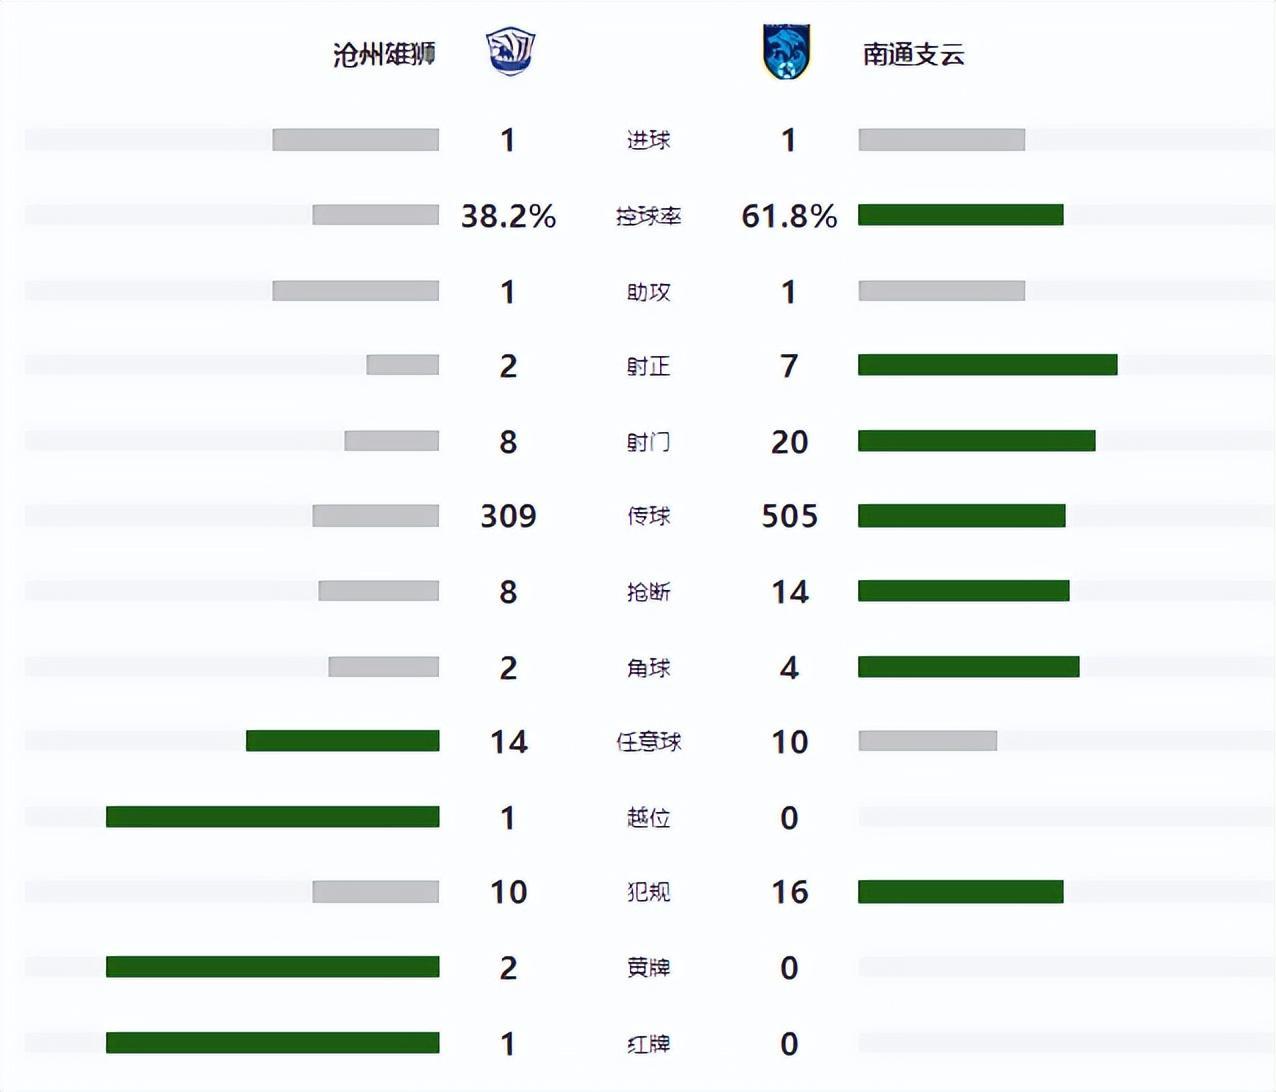Click the 红牌 stat label
1276x1092 pixels.
[x=648, y=1043]
